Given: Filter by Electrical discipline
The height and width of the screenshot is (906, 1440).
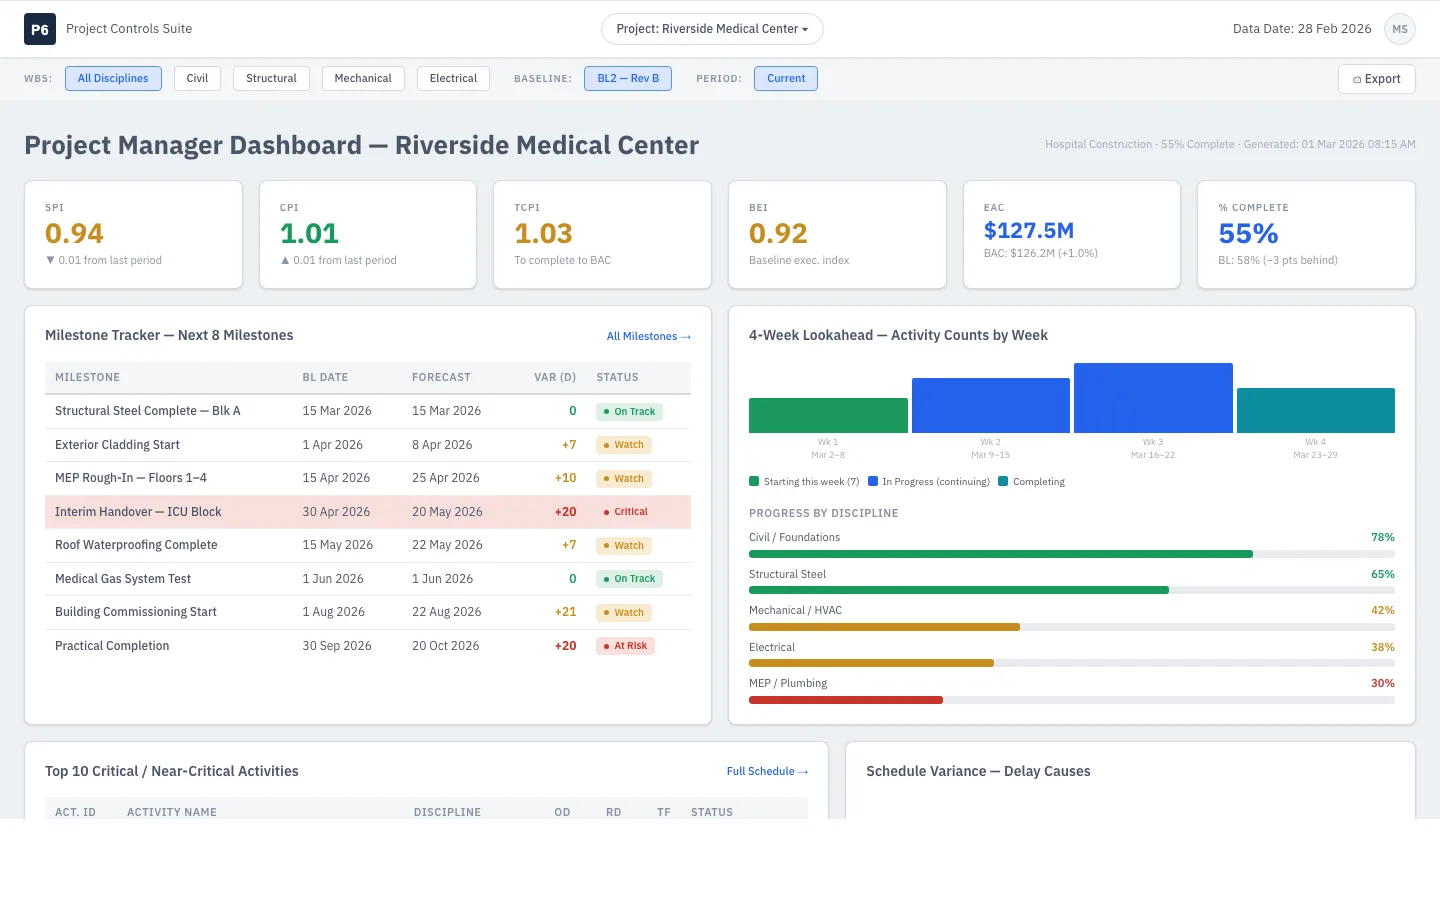Looking at the screenshot, I should [453, 78].
